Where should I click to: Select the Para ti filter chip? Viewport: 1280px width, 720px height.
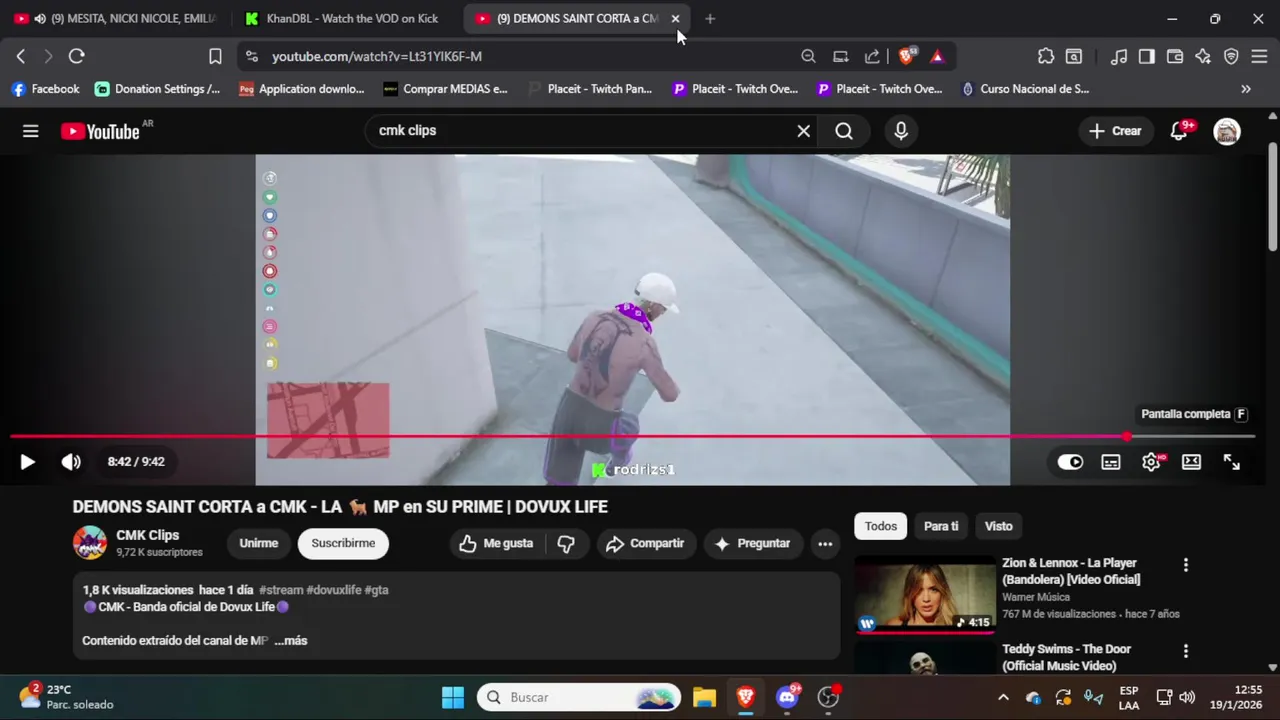(x=941, y=526)
